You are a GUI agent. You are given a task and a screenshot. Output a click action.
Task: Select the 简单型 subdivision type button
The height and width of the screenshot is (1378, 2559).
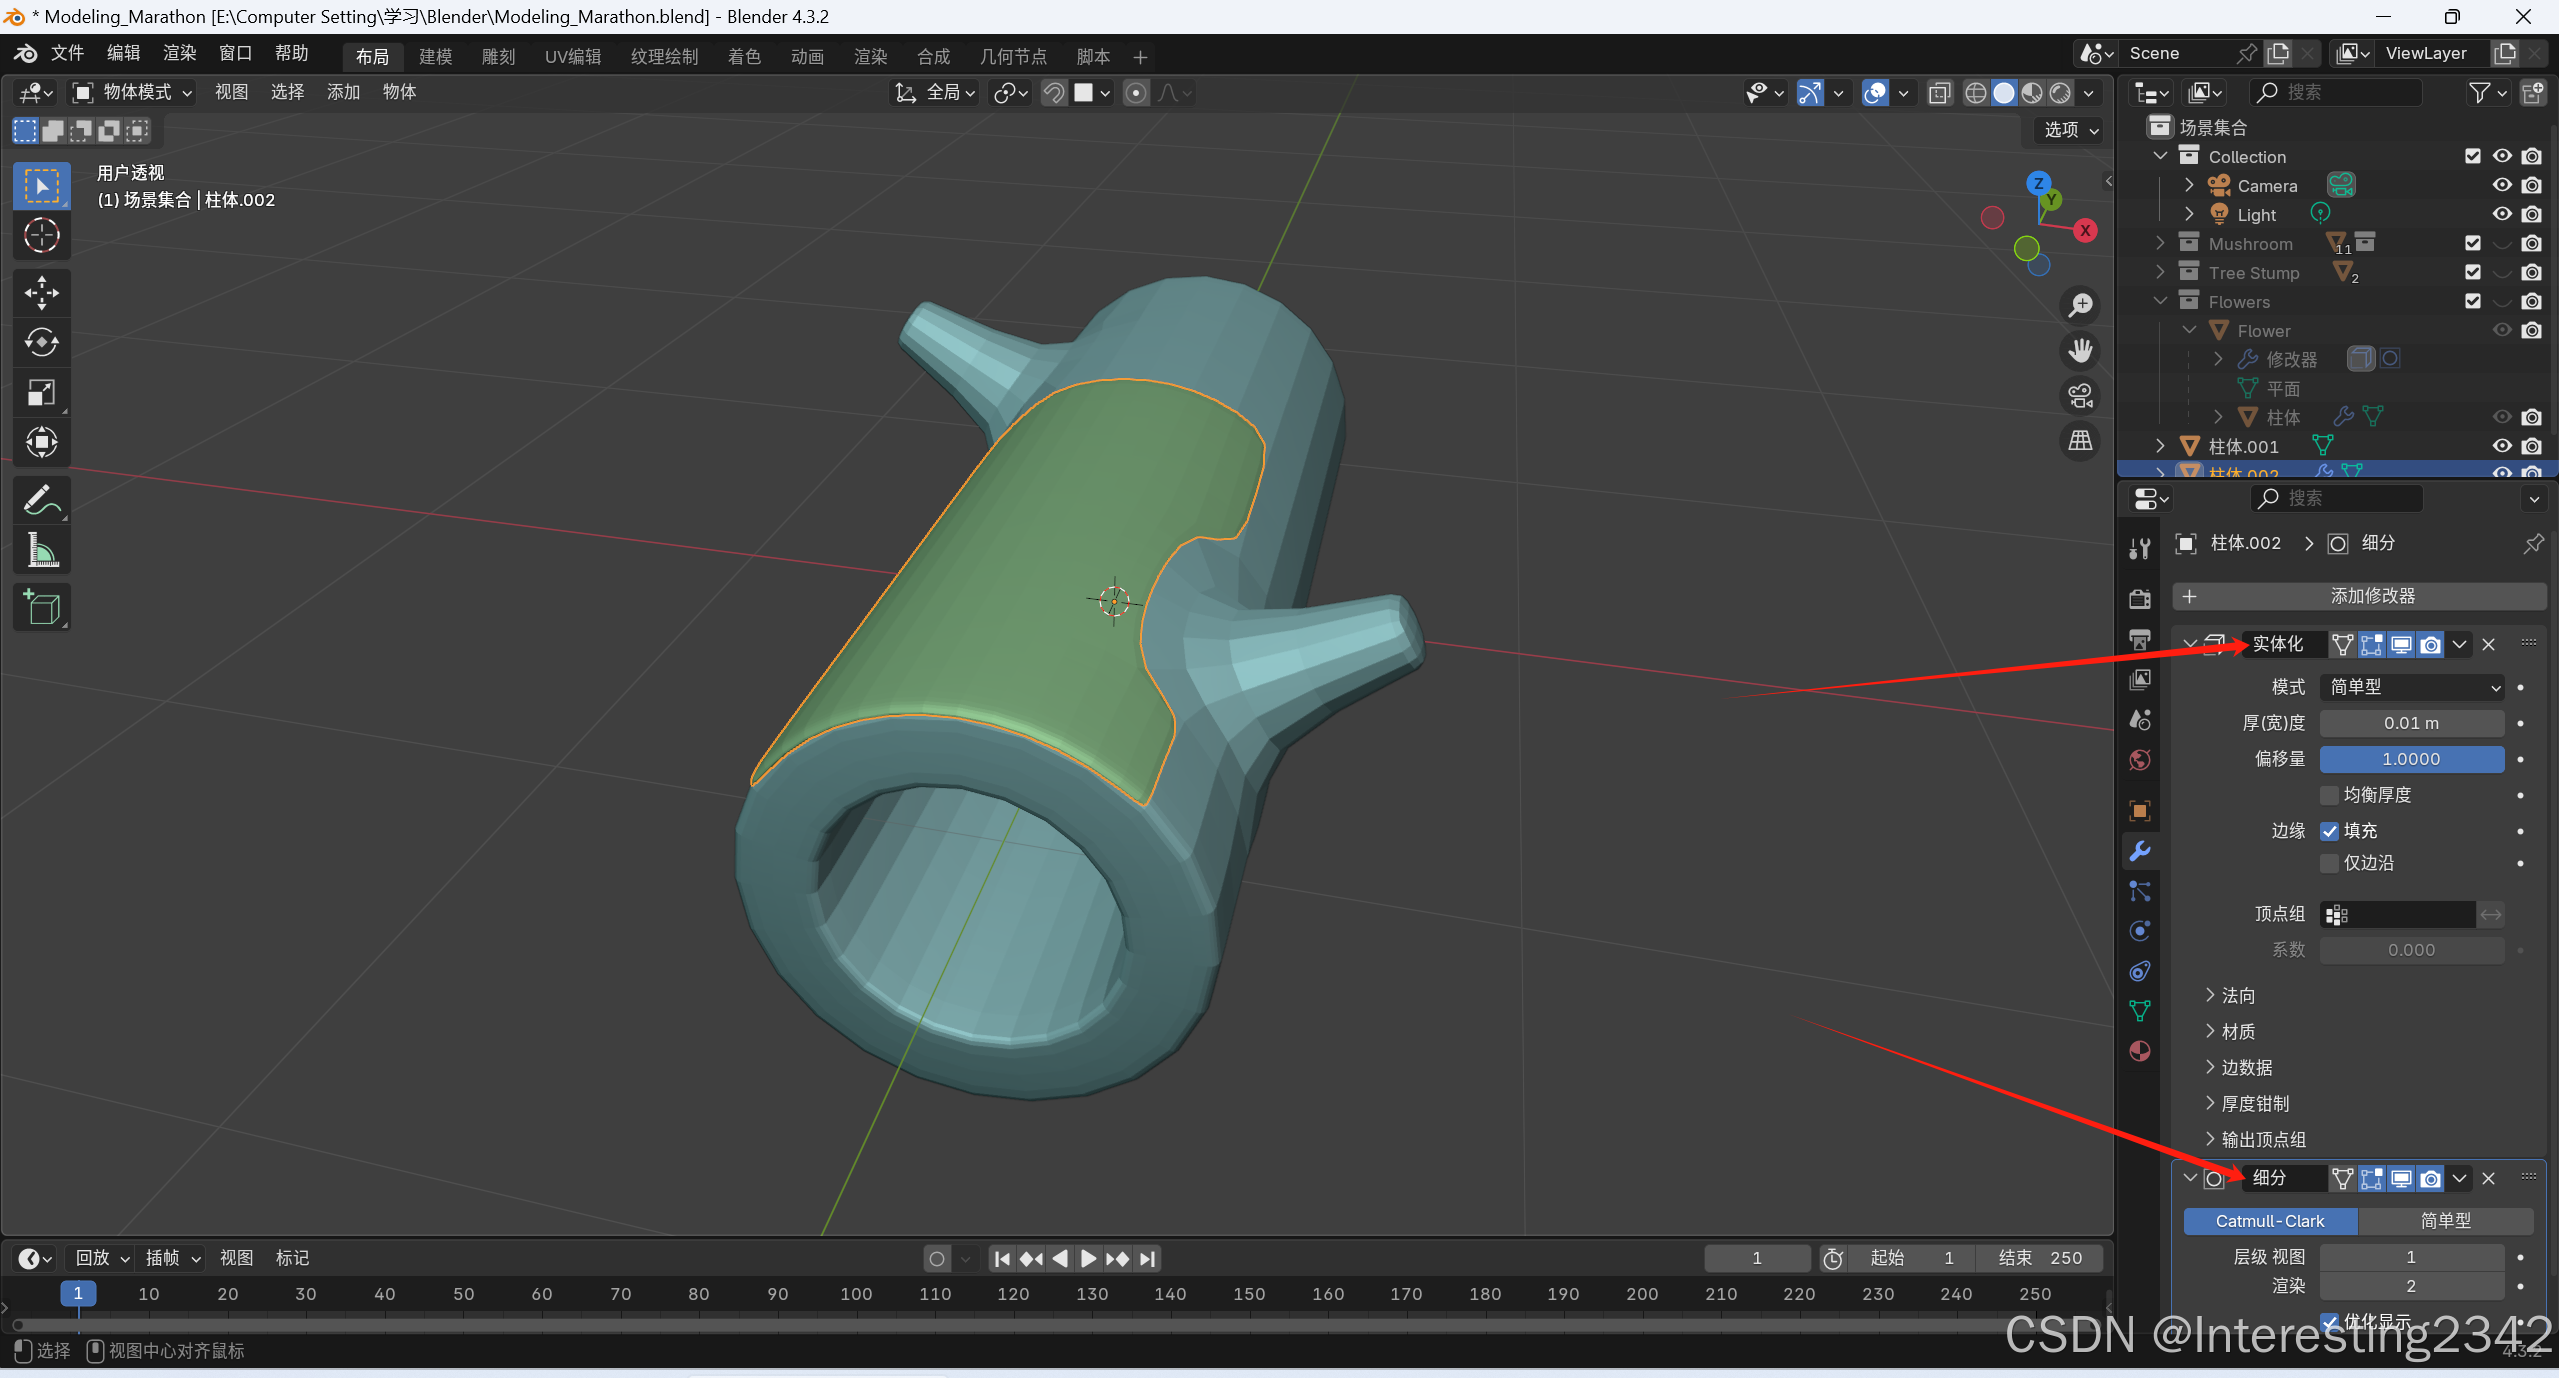(2444, 1221)
